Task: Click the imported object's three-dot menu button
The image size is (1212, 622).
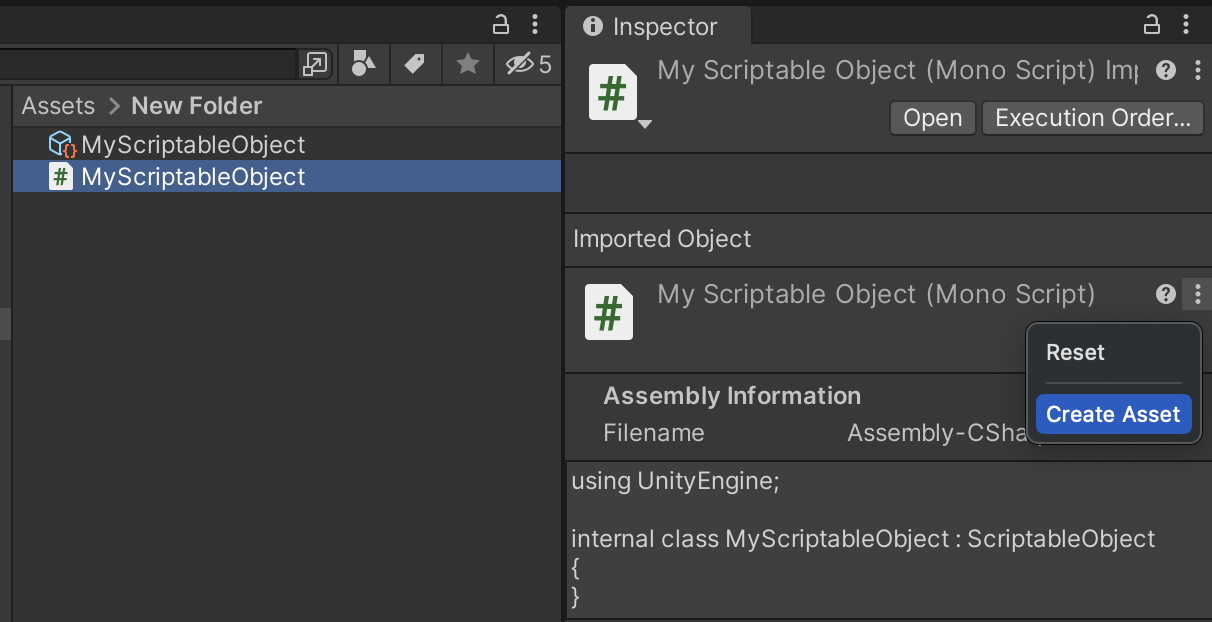Action: 1197,295
